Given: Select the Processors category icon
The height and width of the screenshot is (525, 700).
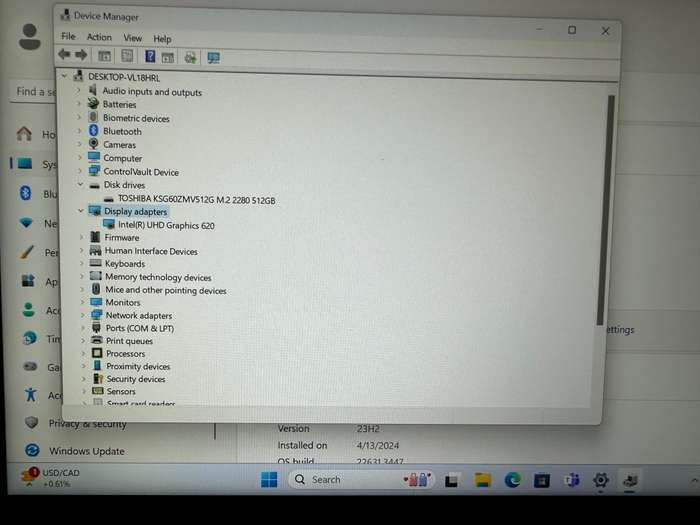Looking at the screenshot, I should click(97, 353).
